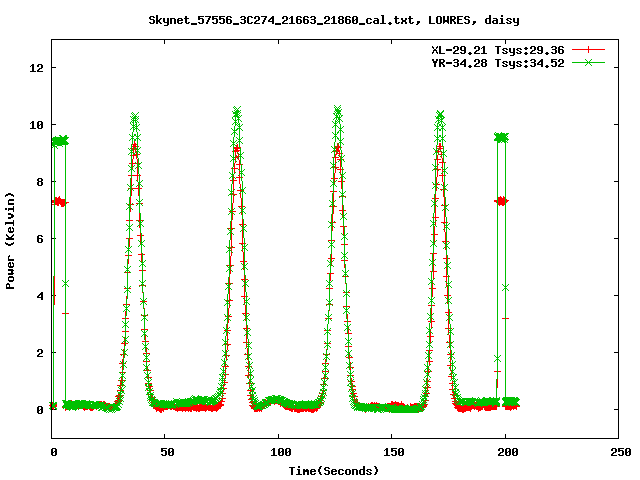
Task: Click the top of the fourth peak near 171 seconds
Action: click(x=440, y=115)
